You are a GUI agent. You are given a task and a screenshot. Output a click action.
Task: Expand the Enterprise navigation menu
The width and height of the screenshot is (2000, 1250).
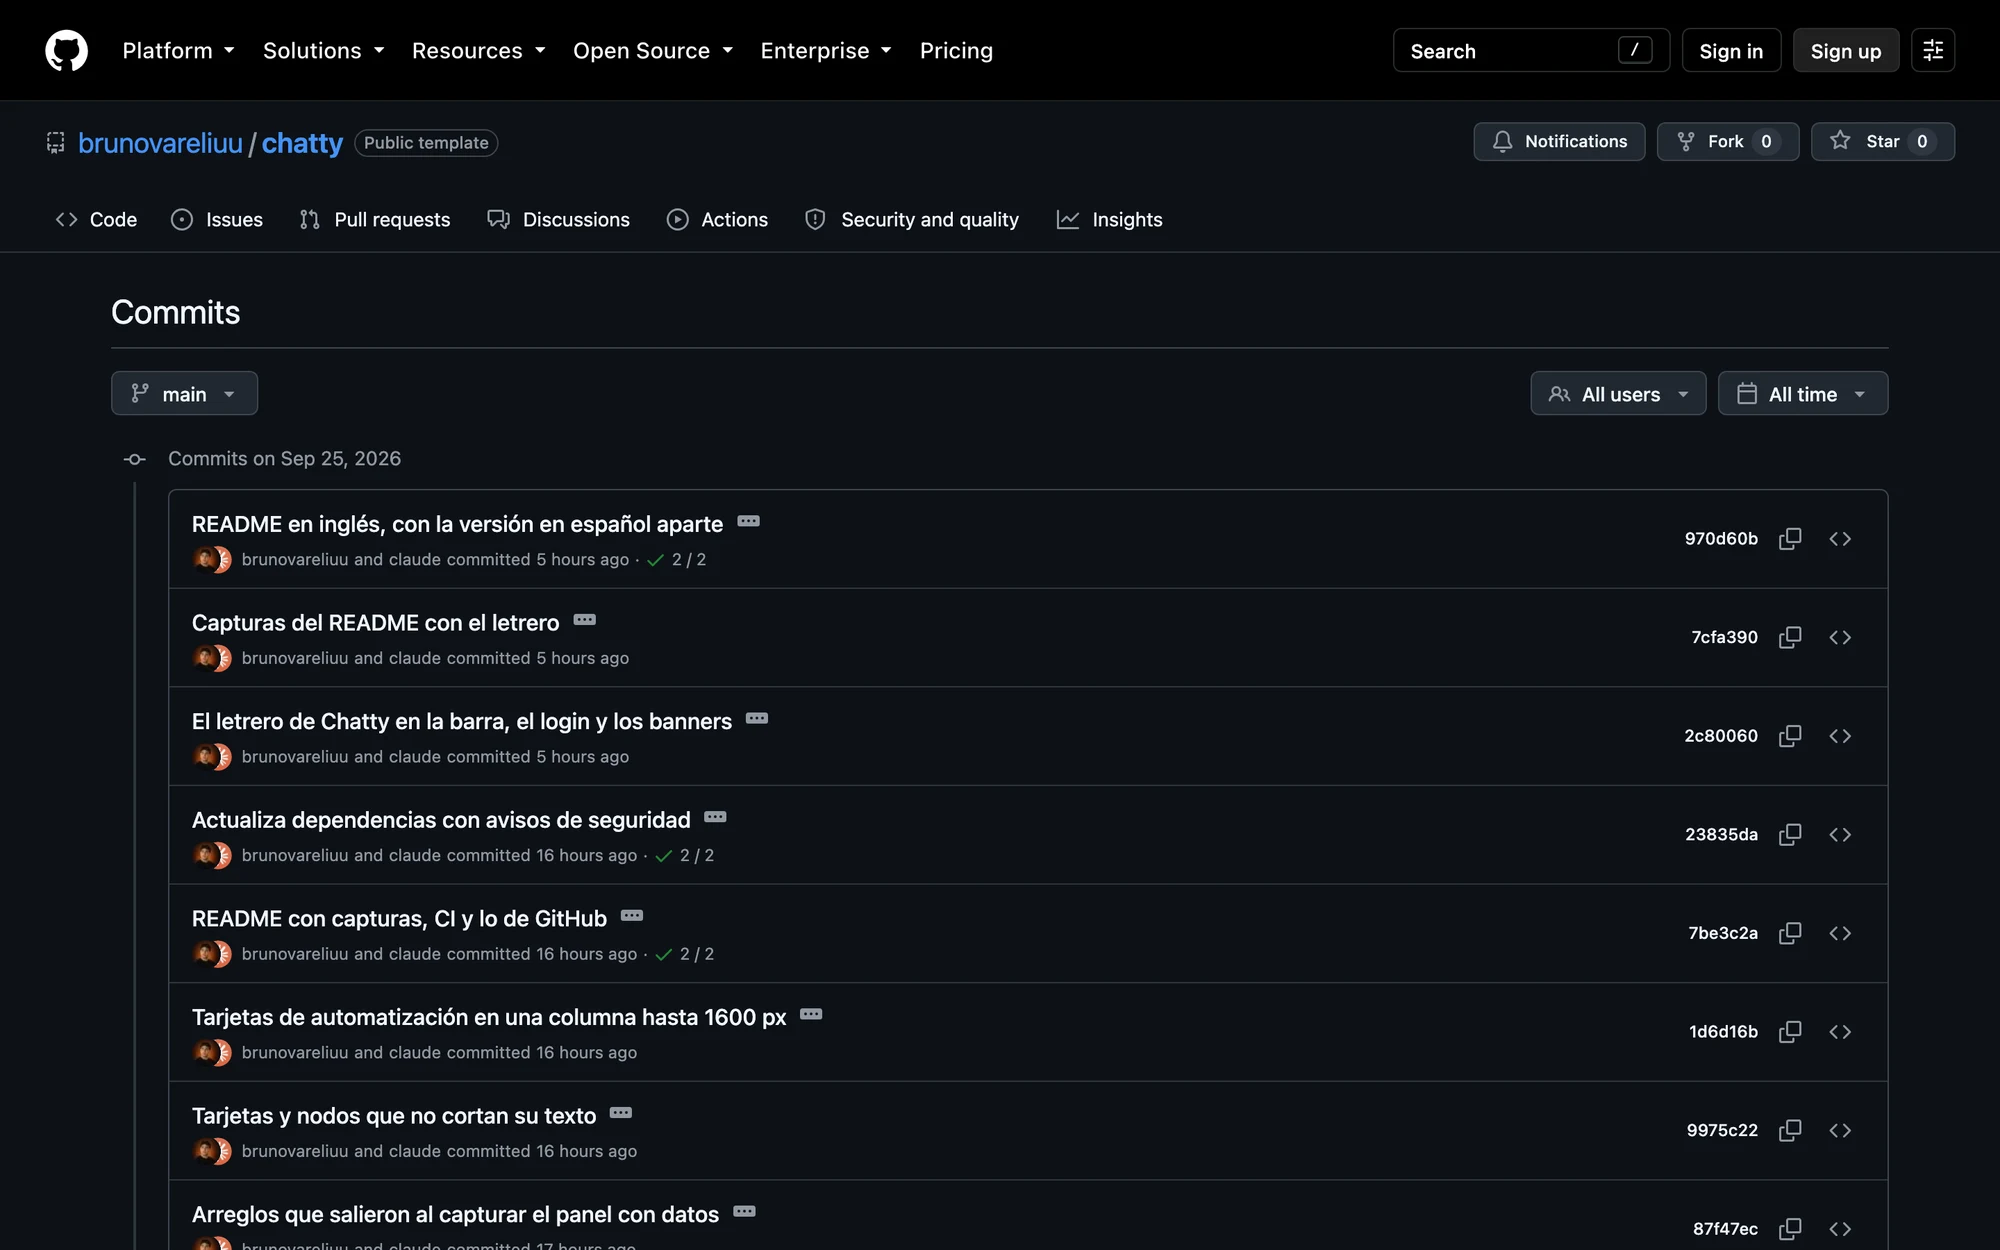click(x=826, y=51)
